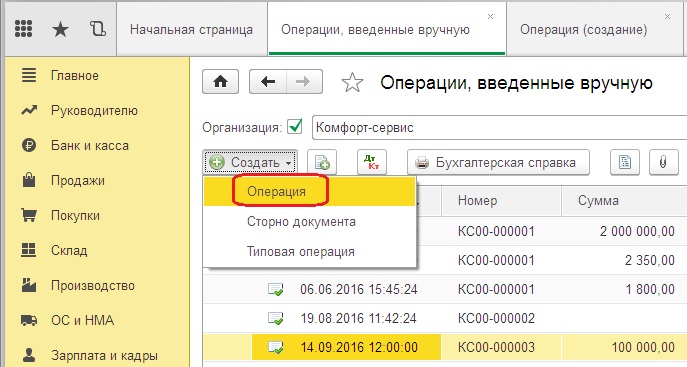Open the sections menu grid icon
687x367 pixels.
coord(23,29)
